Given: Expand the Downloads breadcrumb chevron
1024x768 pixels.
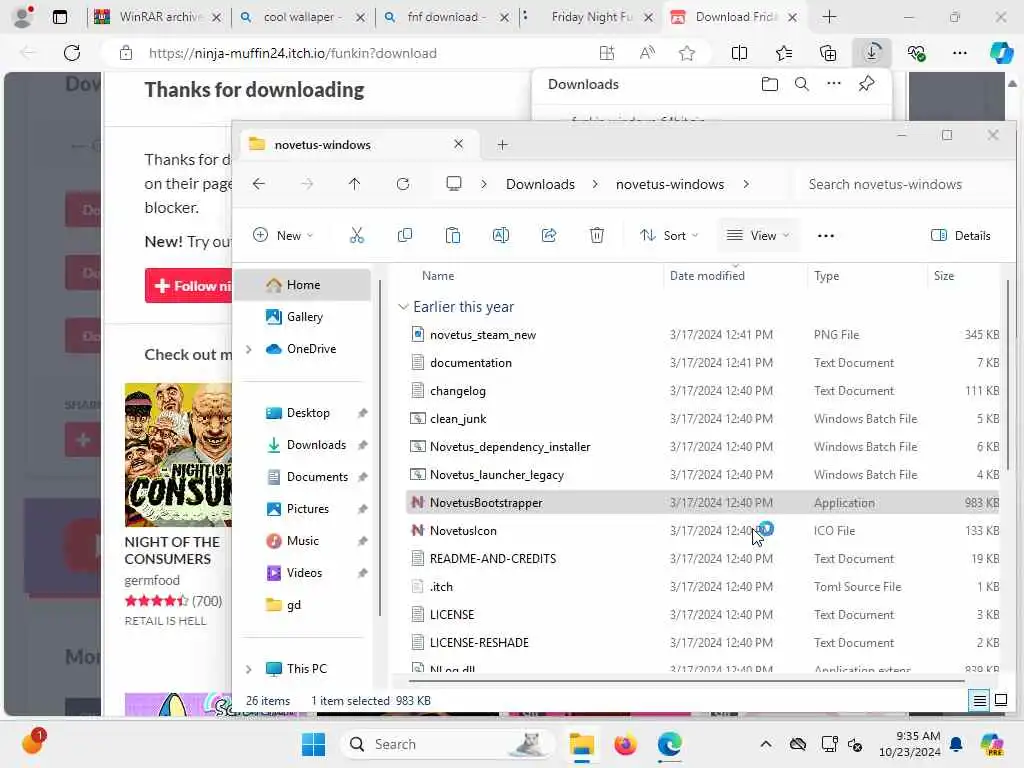Looking at the screenshot, I should [595, 184].
